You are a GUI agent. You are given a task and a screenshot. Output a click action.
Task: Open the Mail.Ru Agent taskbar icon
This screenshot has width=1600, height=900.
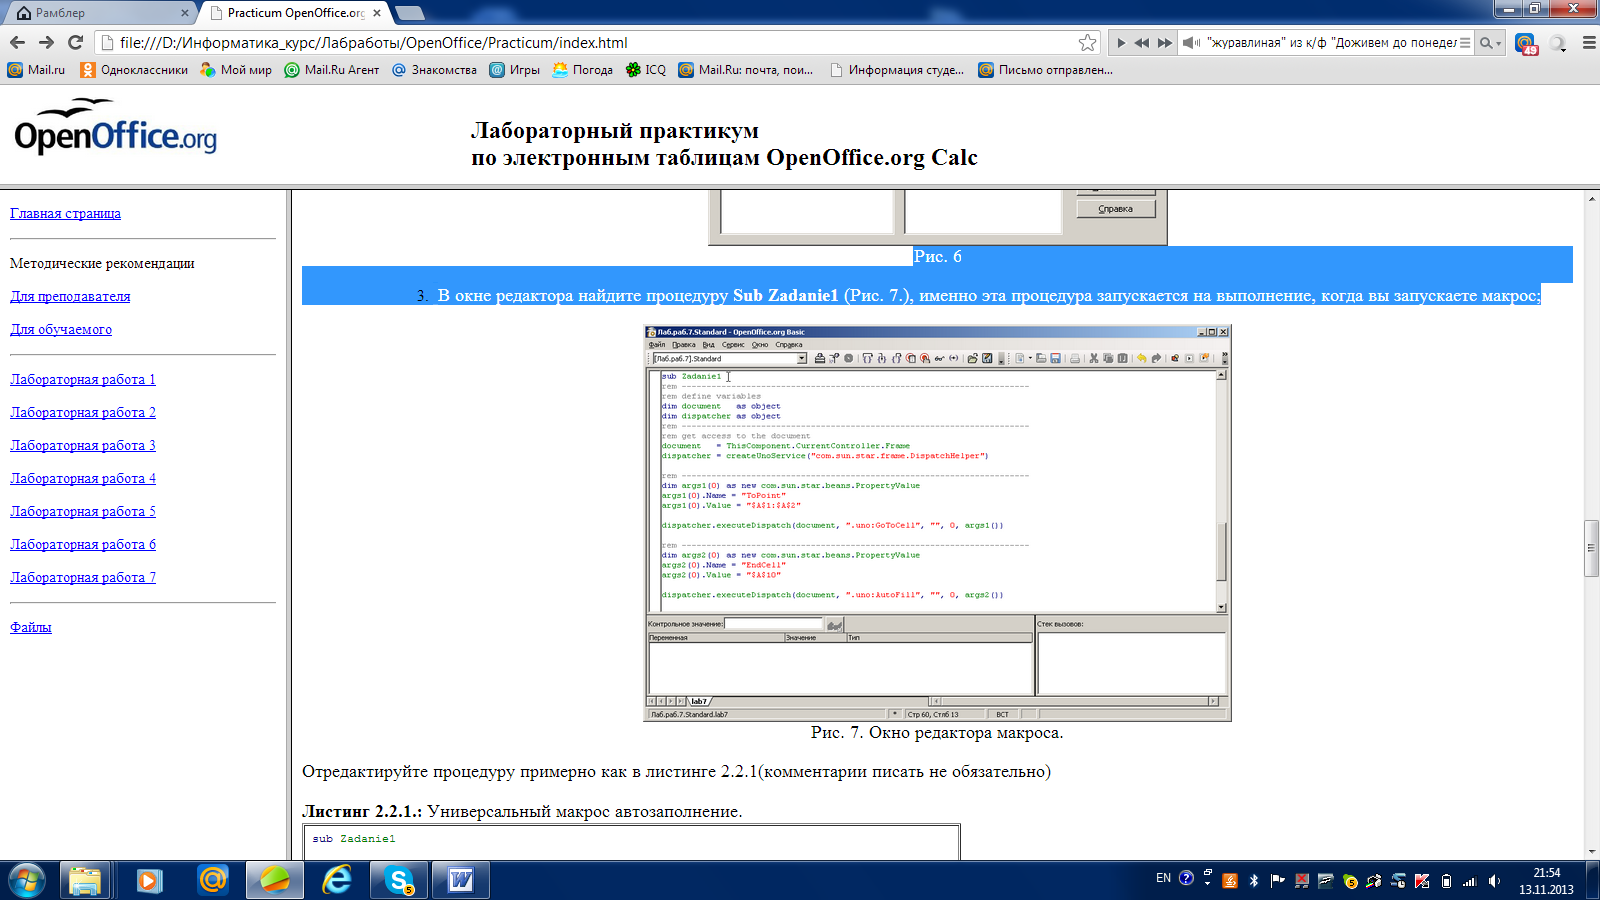[213, 880]
